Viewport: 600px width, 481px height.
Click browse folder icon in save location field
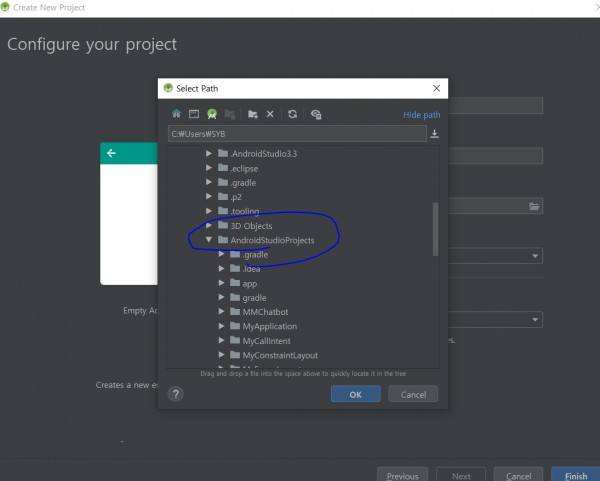click(x=534, y=206)
